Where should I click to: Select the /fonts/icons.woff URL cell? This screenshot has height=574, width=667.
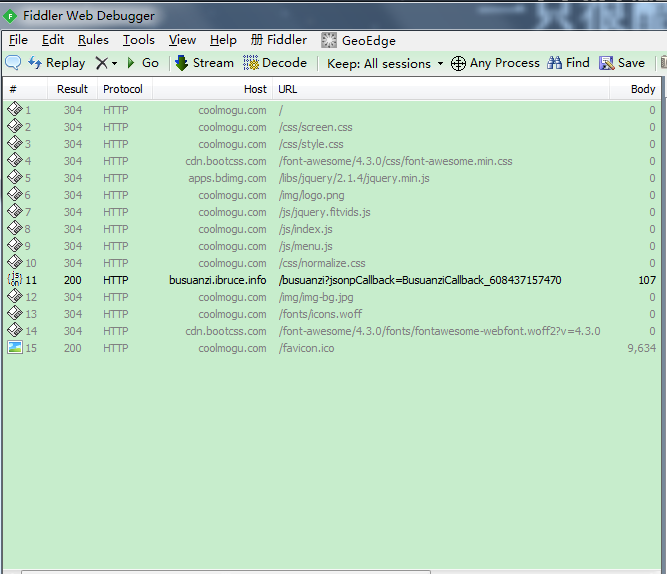pyautogui.click(x=320, y=314)
